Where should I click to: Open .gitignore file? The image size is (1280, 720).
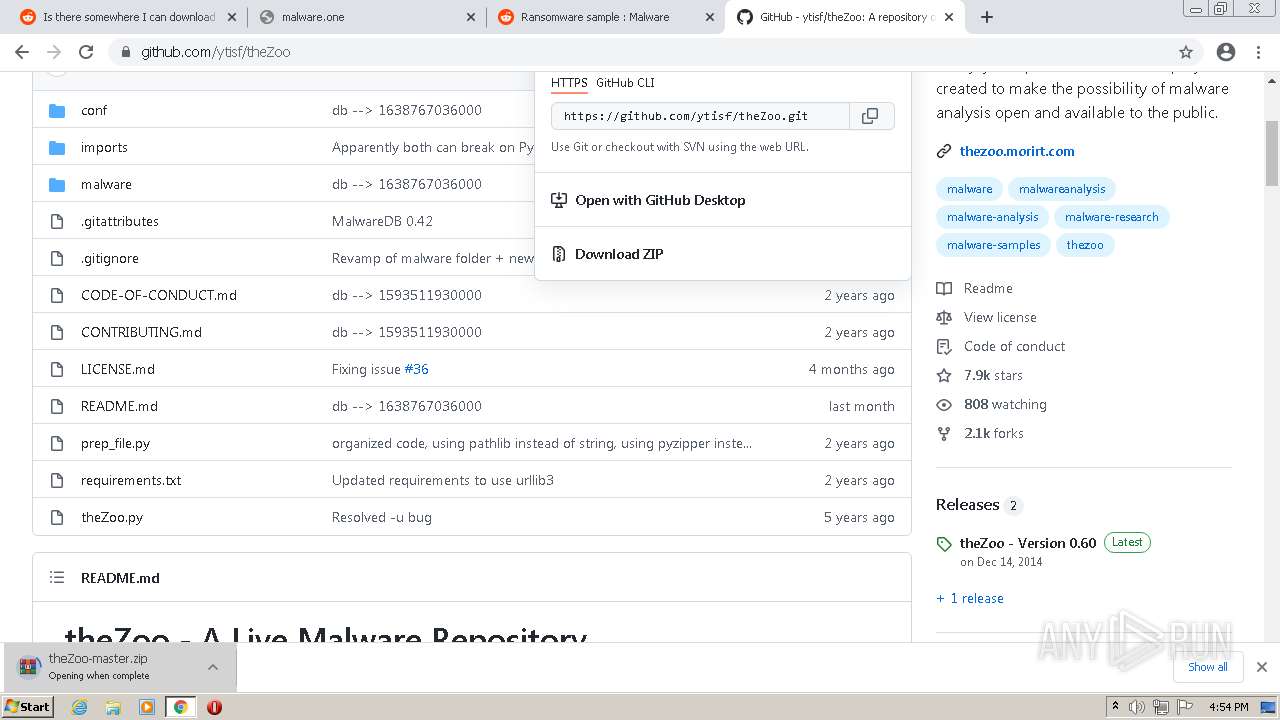point(110,258)
